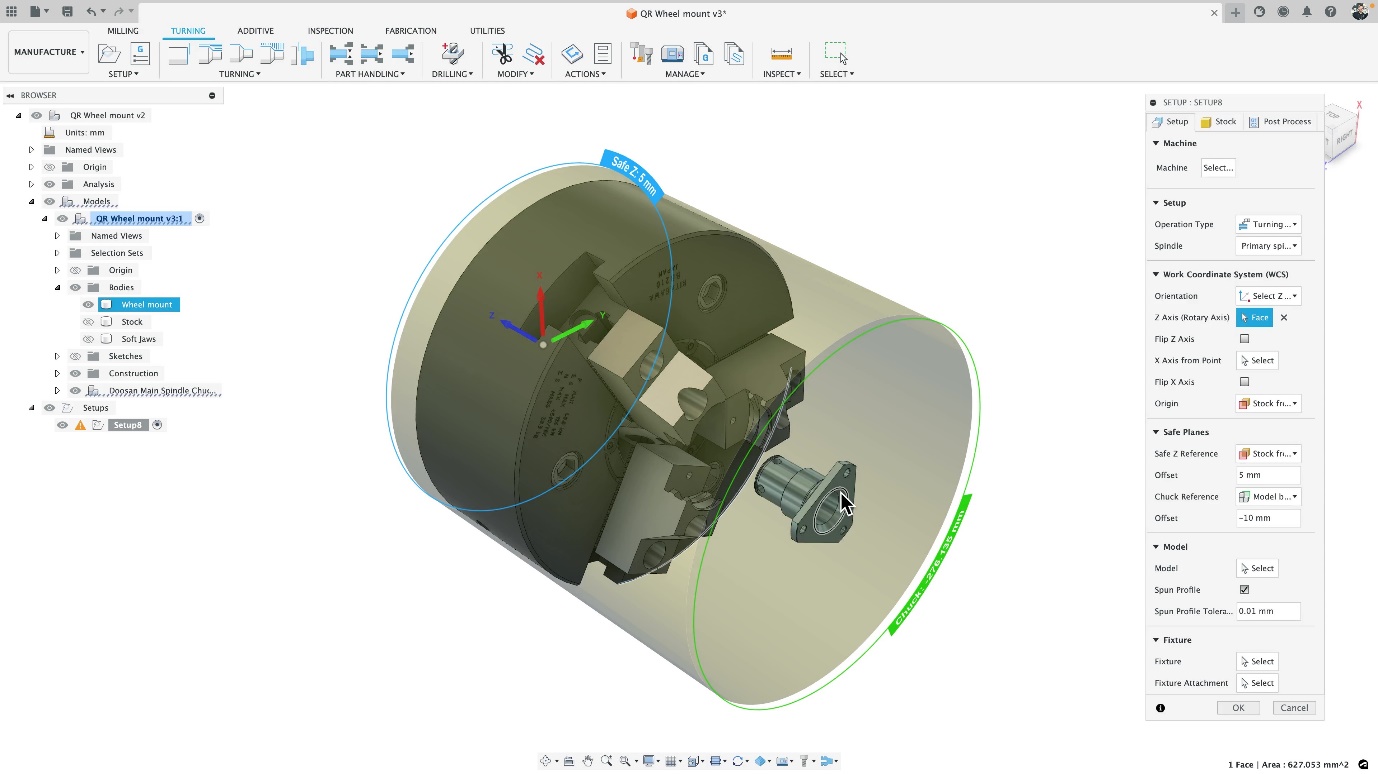Click the Model Select button

tap(1257, 567)
